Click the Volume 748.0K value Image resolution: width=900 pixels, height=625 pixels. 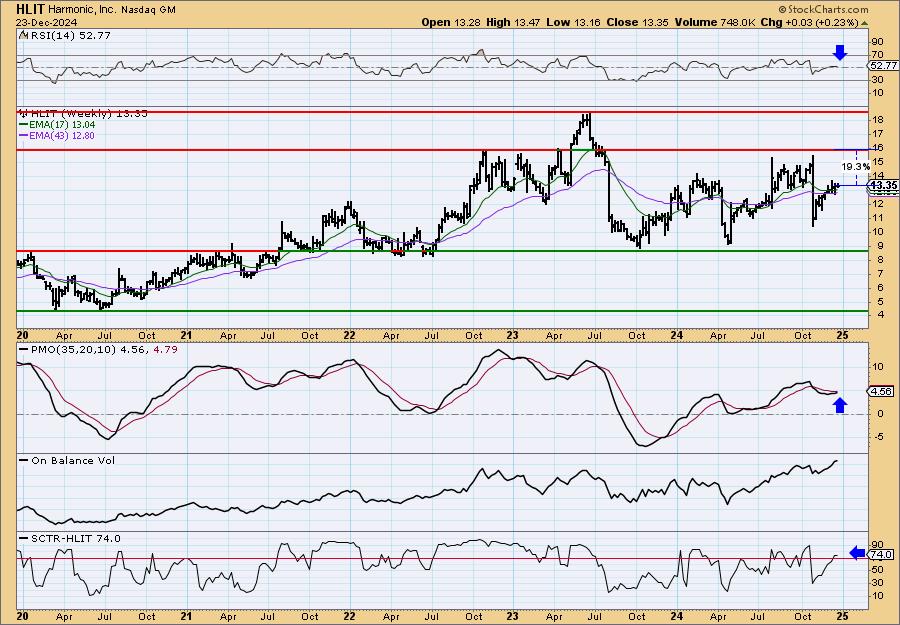coord(715,22)
